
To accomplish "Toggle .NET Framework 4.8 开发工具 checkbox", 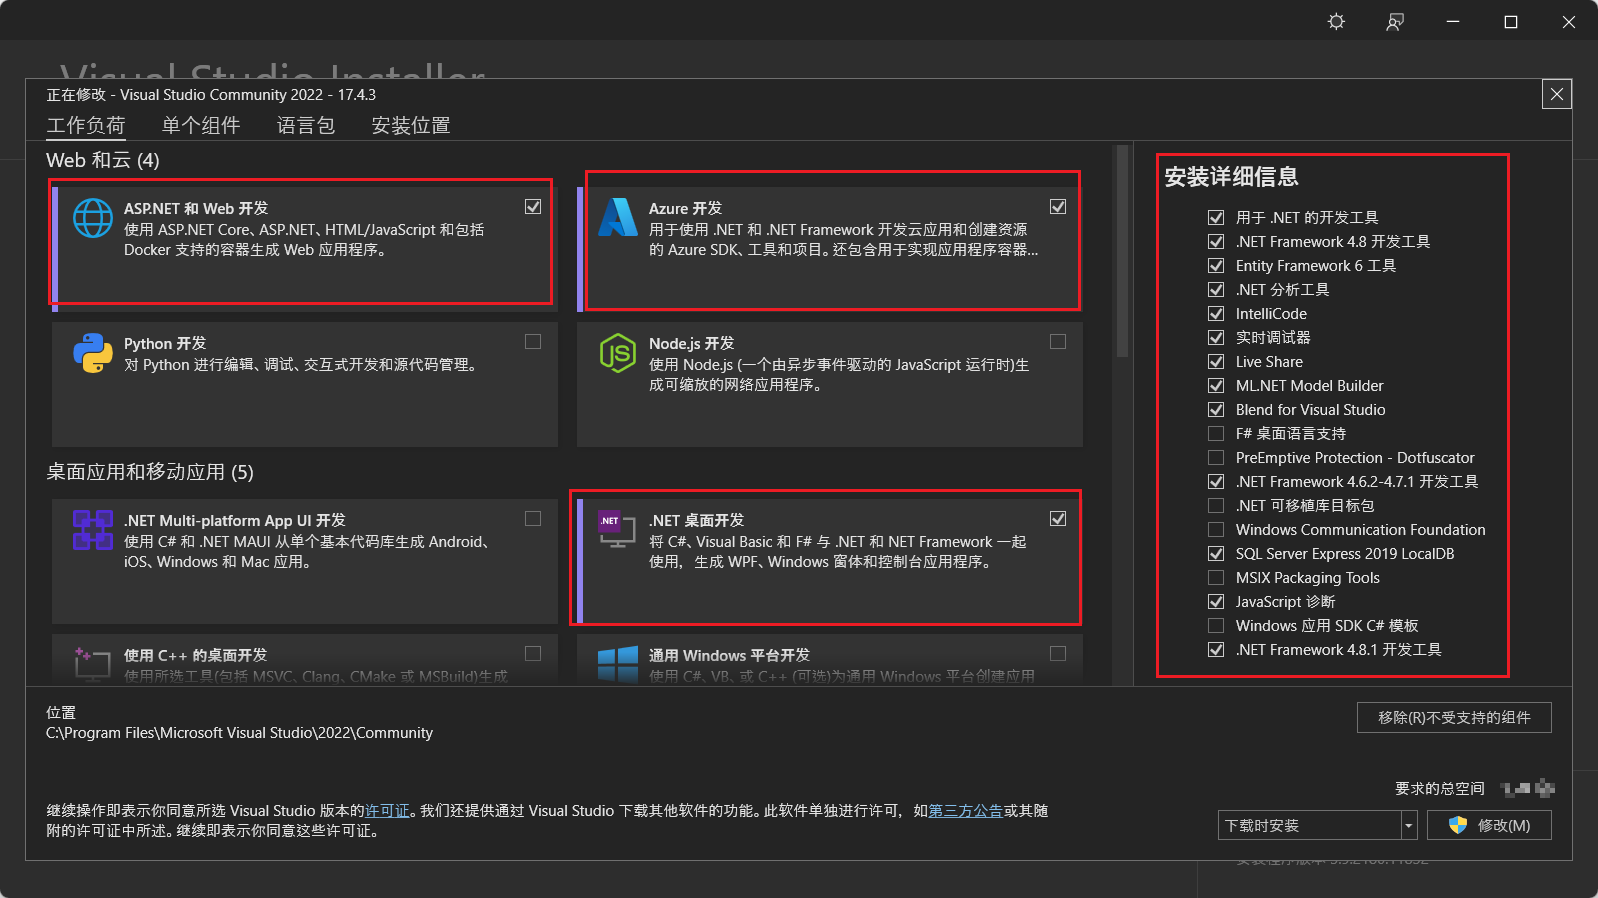I will [x=1216, y=241].
